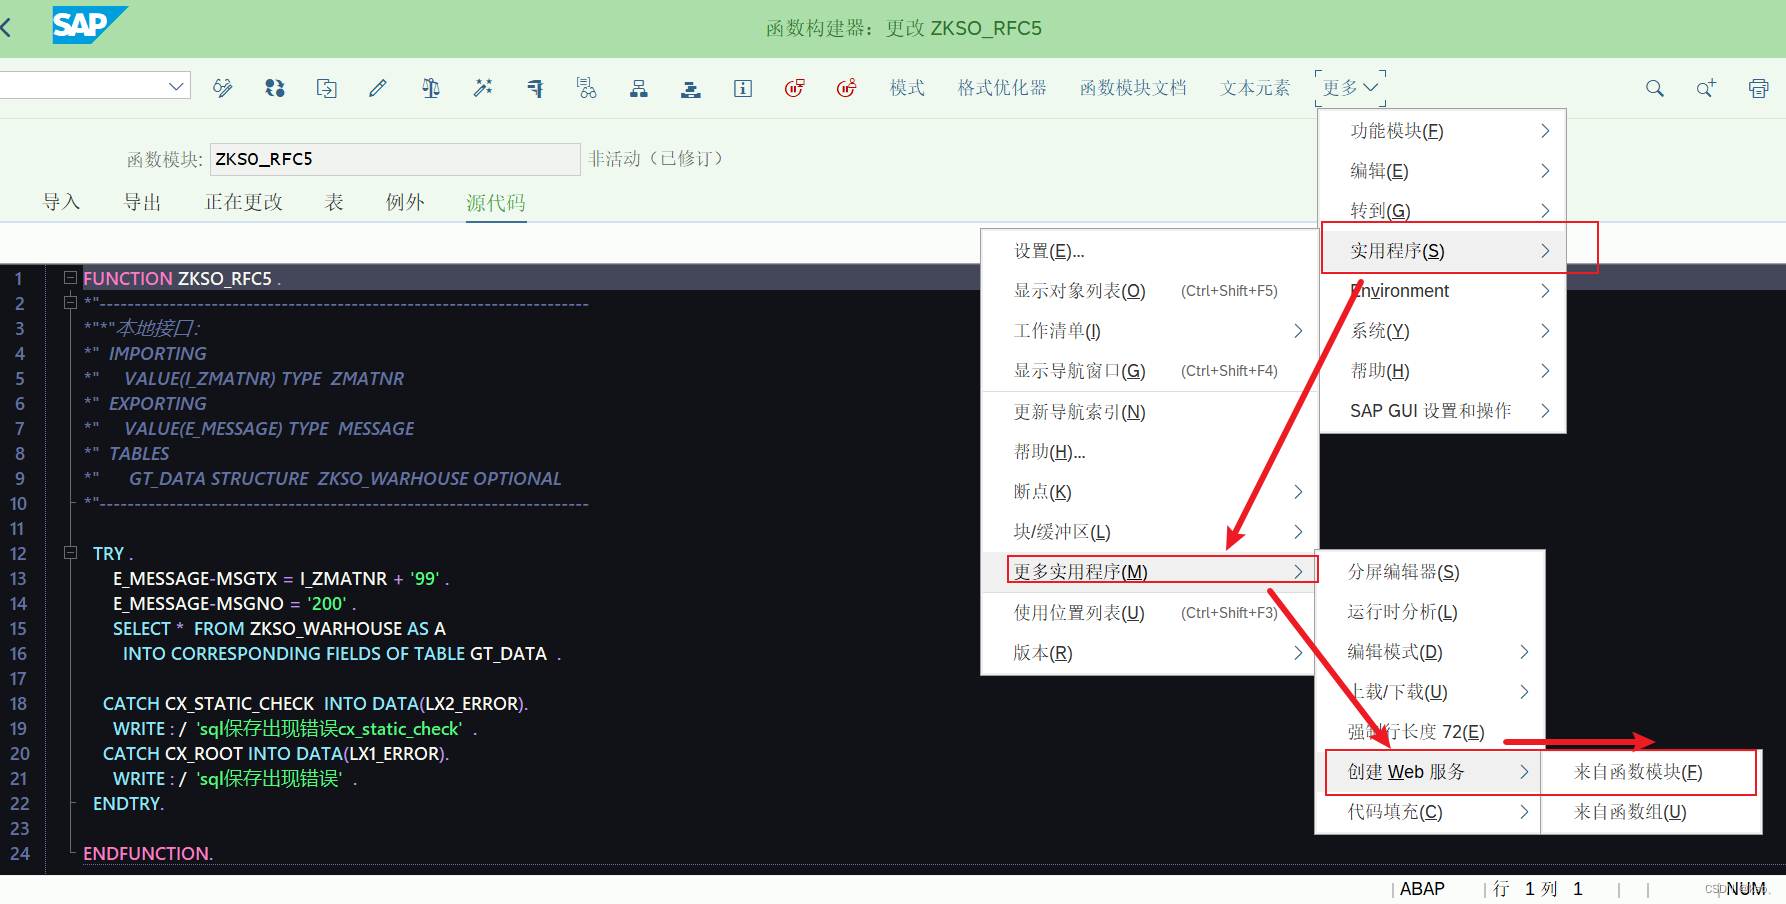
Task: Open 块/缓冲区(L) submenu
Action: coord(1149,532)
